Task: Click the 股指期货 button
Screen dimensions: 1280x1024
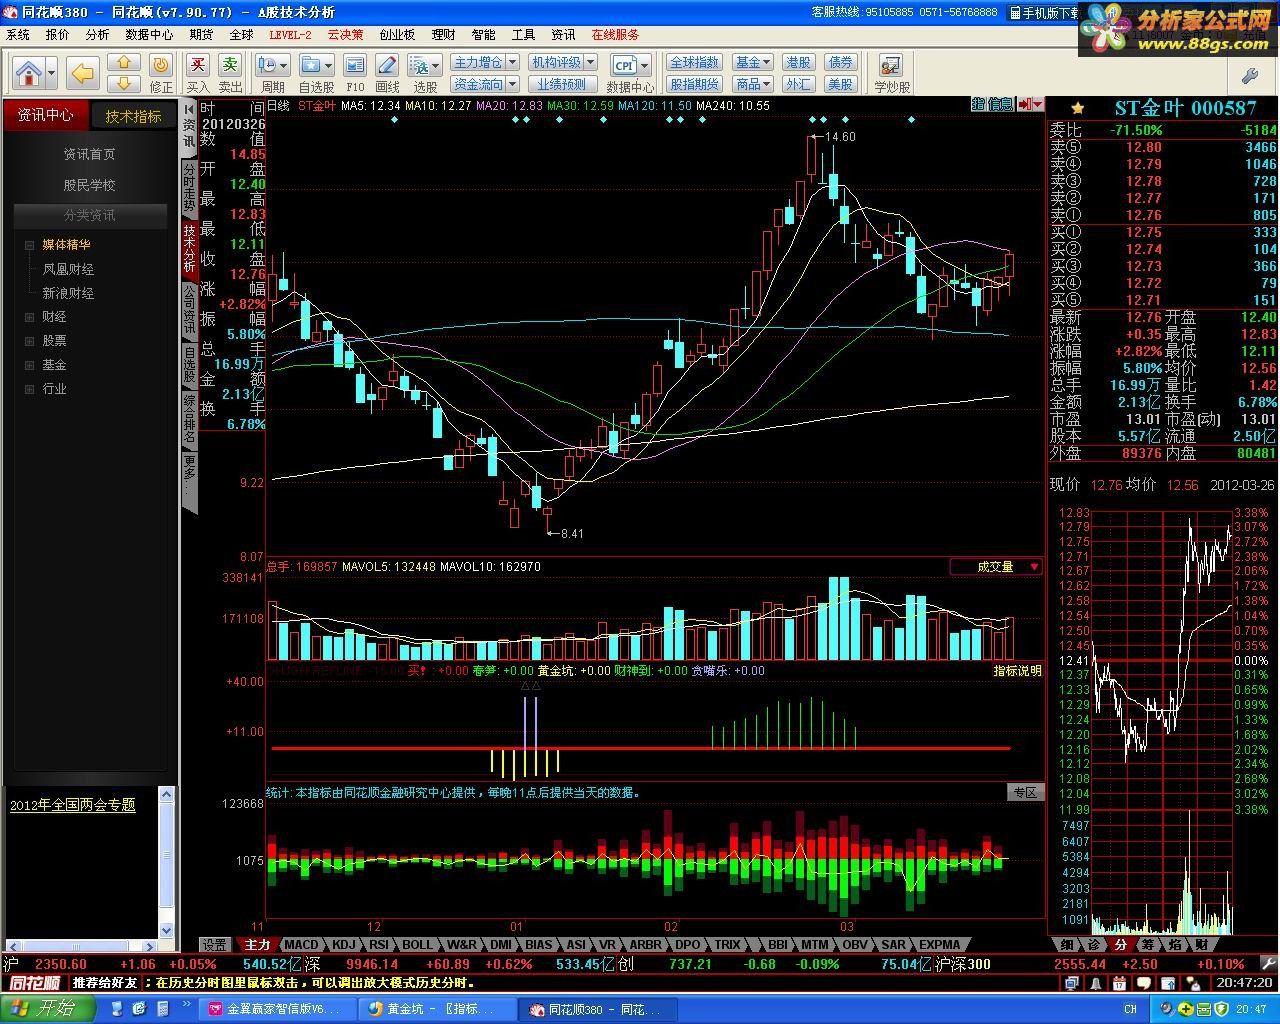Action: (x=694, y=84)
